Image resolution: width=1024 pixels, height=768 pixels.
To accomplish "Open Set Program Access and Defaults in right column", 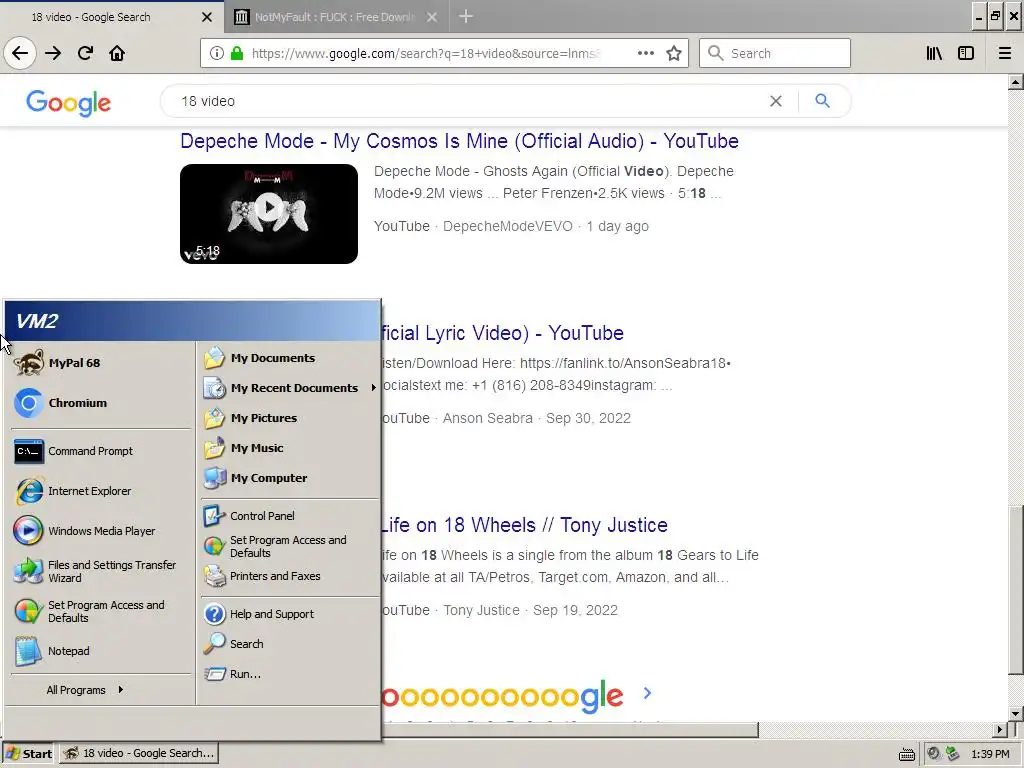I will [x=289, y=546].
